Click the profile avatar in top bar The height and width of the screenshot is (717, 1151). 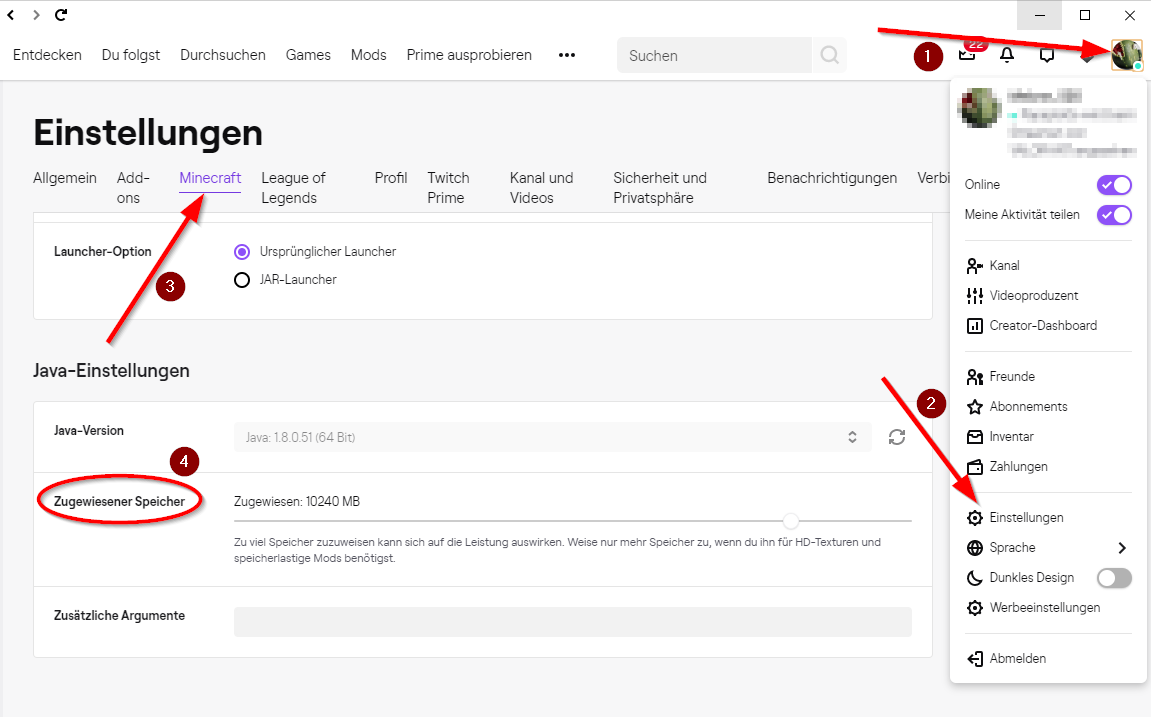coord(1127,55)
